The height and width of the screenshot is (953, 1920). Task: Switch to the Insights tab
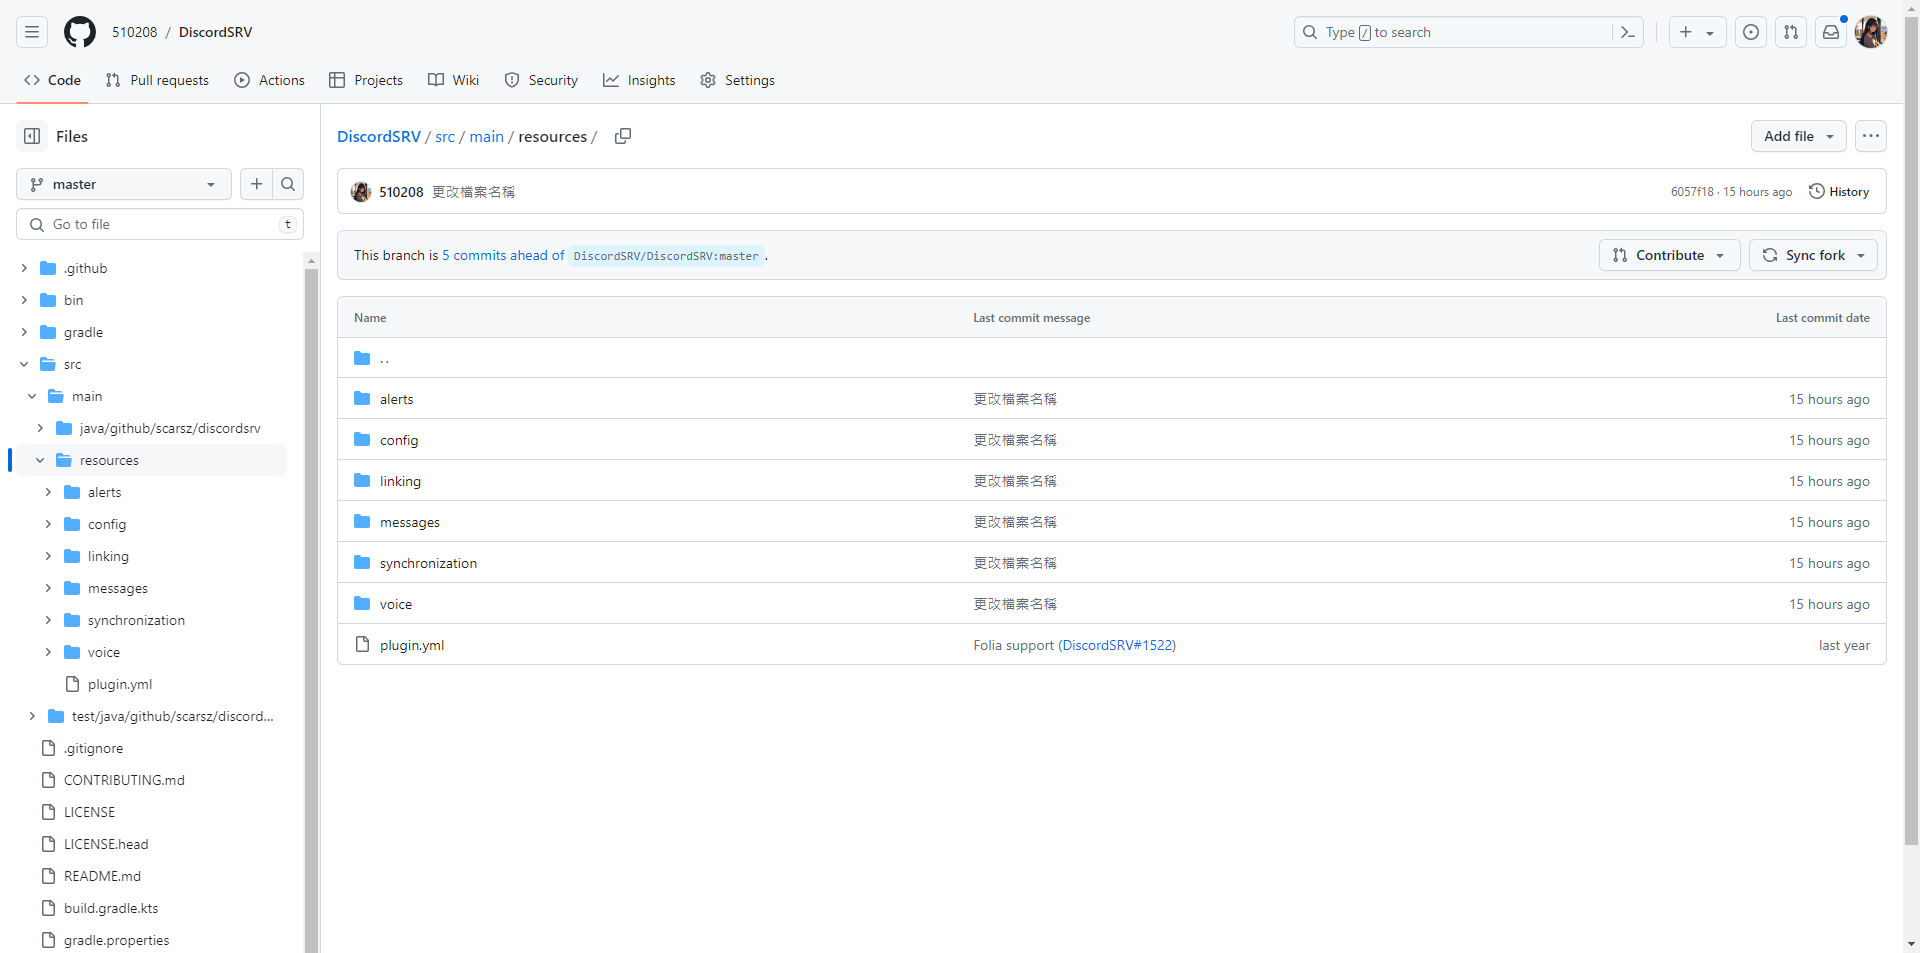pyautogui.click(x=639, y=80)
